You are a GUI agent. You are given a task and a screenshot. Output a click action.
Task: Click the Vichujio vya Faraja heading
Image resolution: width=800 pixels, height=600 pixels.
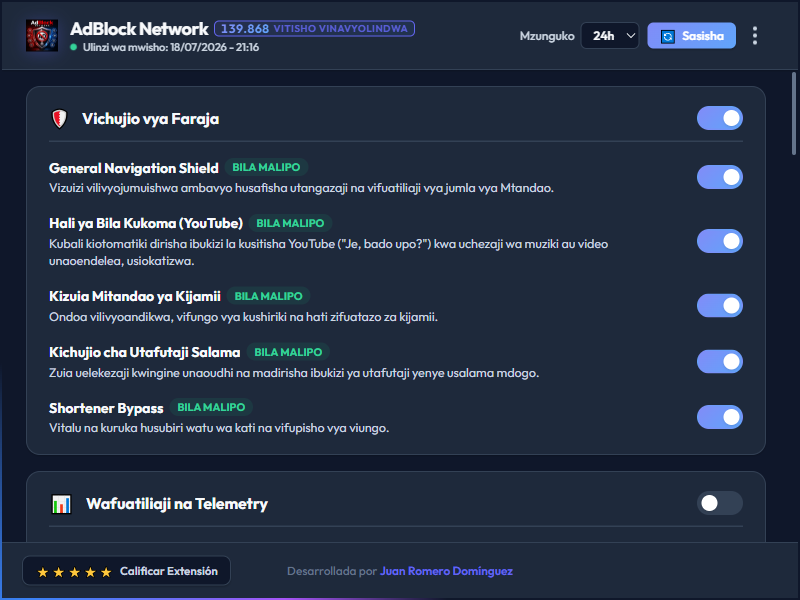[151, 119]
